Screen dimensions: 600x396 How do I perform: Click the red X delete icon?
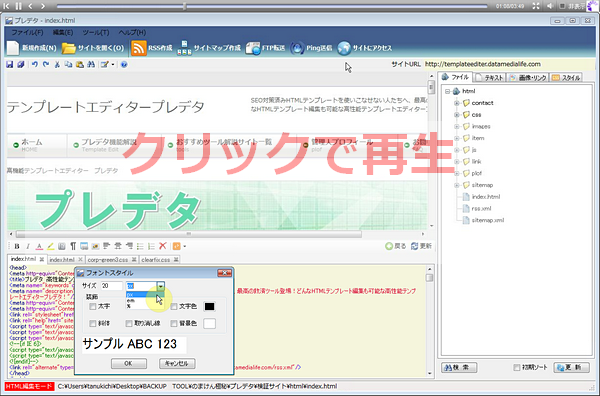click(x=163, y=246)
